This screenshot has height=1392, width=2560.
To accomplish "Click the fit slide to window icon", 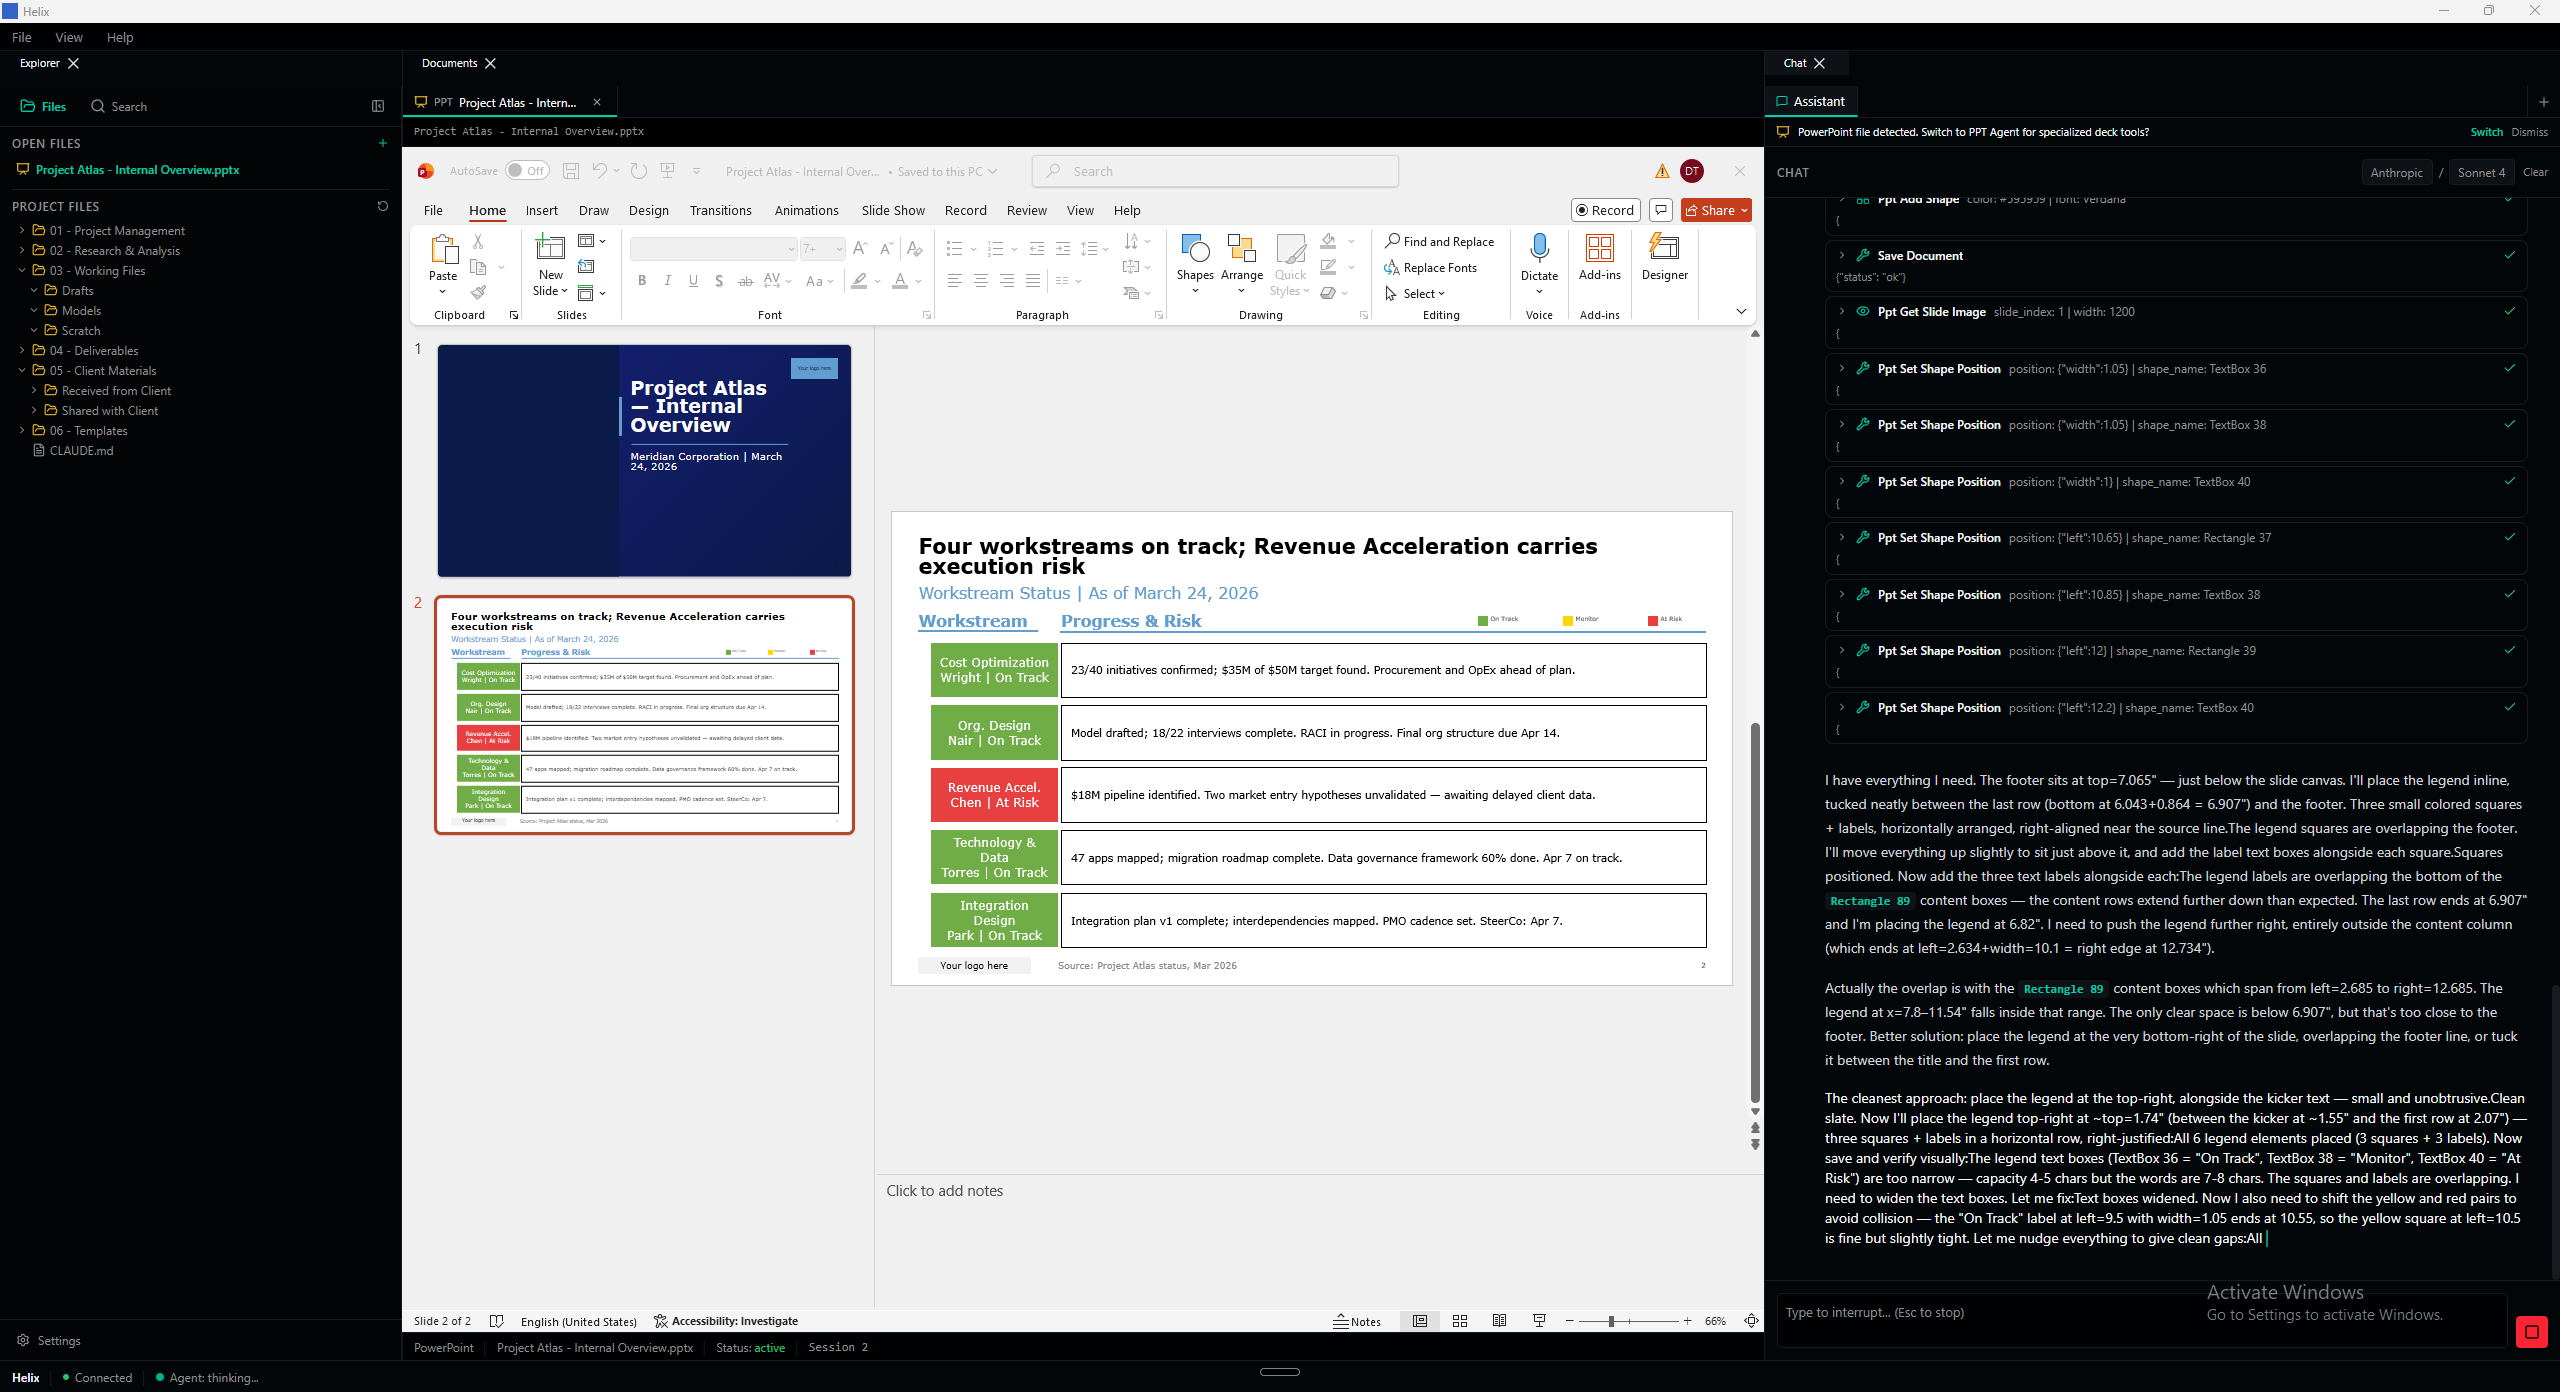I will 1751,1321.
